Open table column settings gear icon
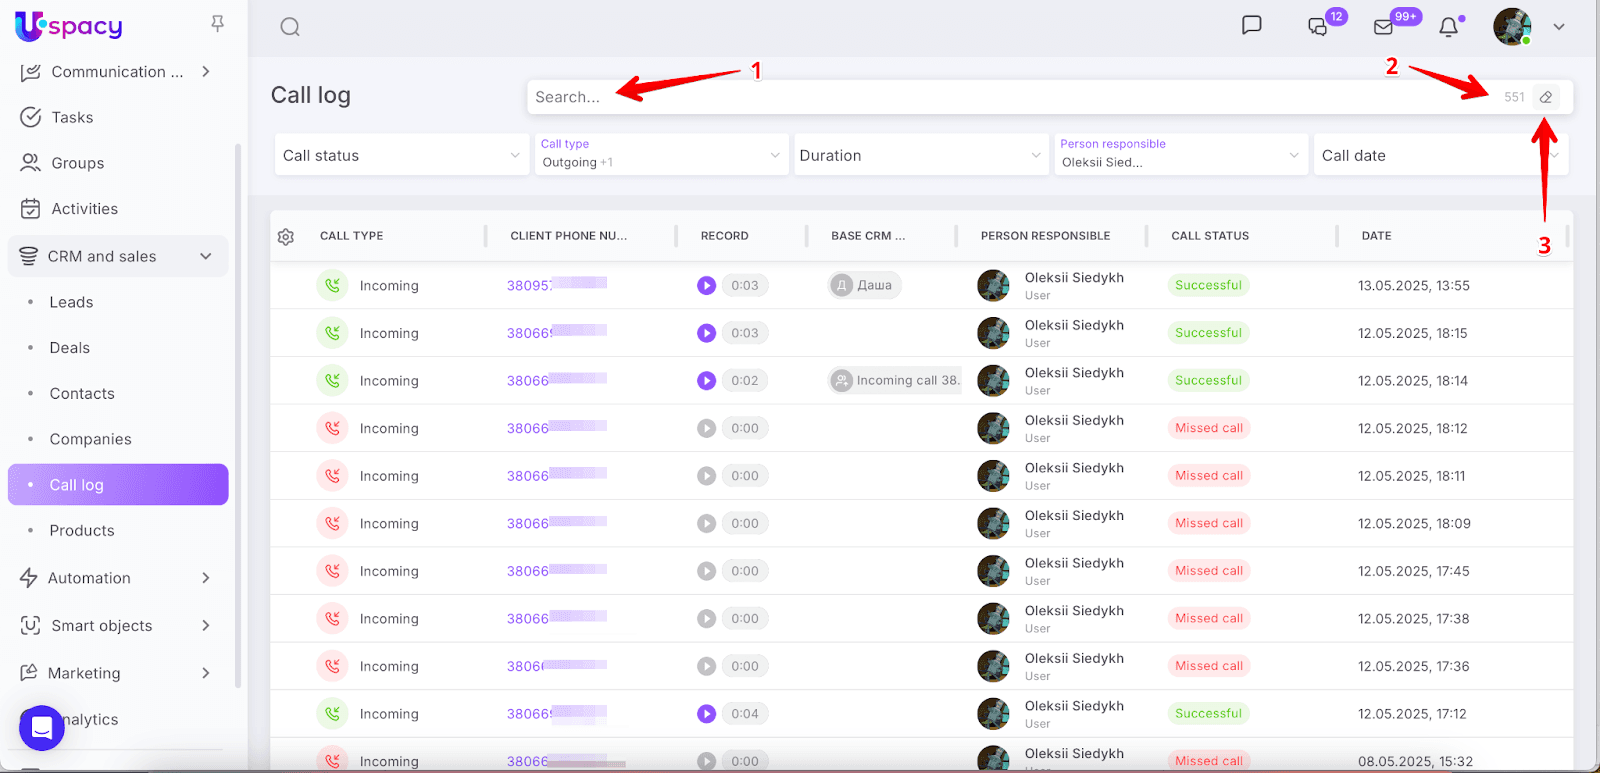The image size is (1600, 773). coord(286,237)
